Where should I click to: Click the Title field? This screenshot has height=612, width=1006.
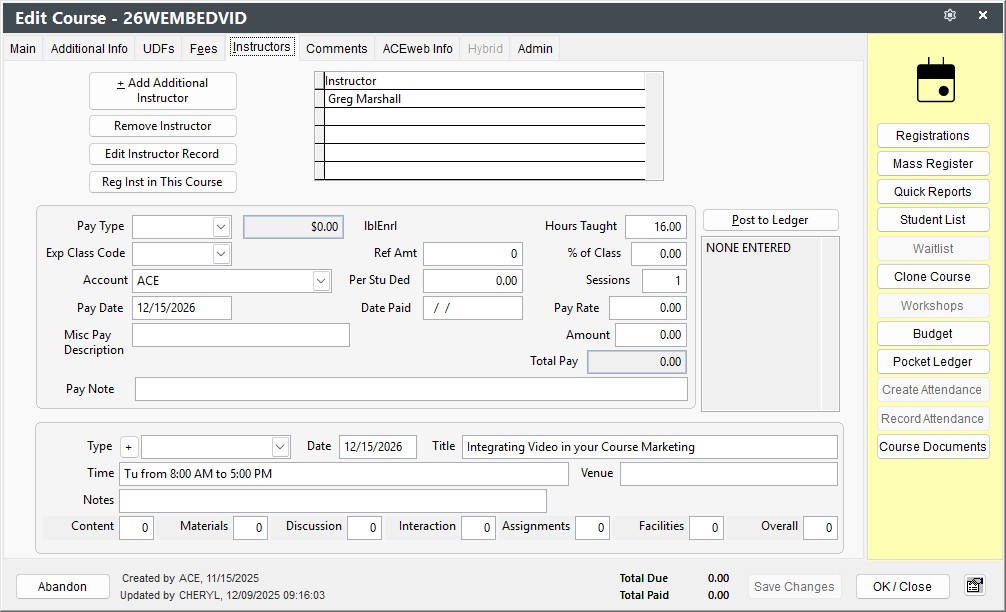click(x=650, y=447)
